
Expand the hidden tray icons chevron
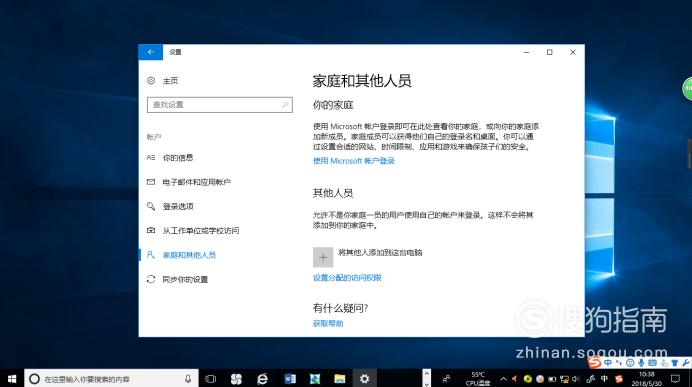(x=503, y=379)
